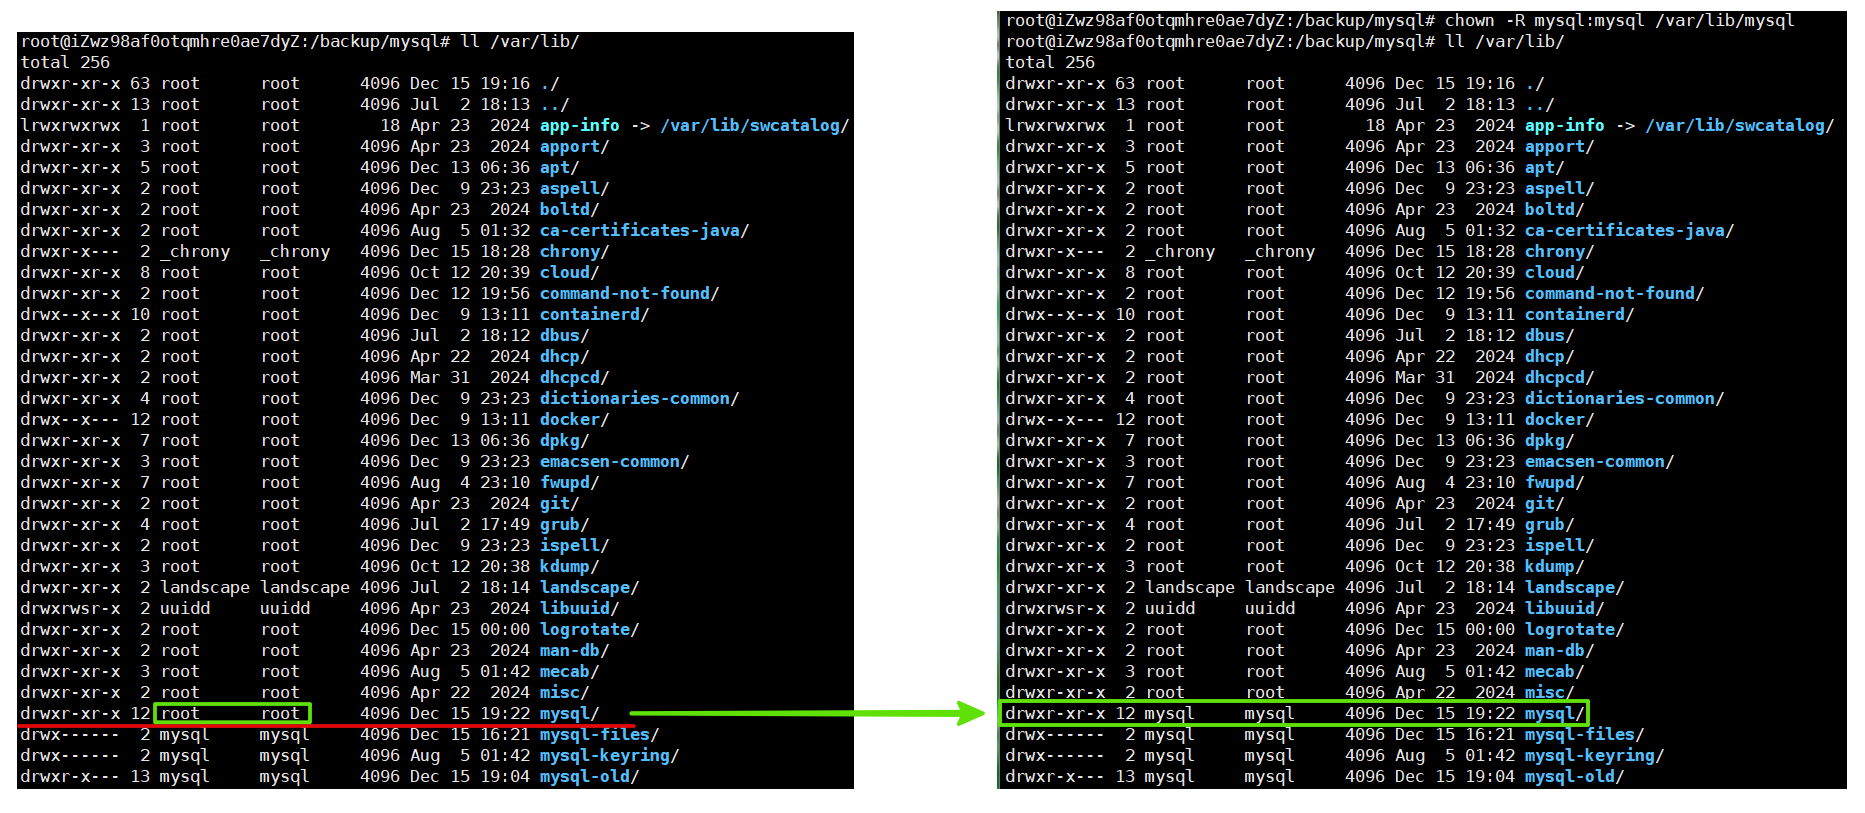Click 'fwupd/' directory in left terminal
The image size is (1865, 813).
tap(570, 483)
